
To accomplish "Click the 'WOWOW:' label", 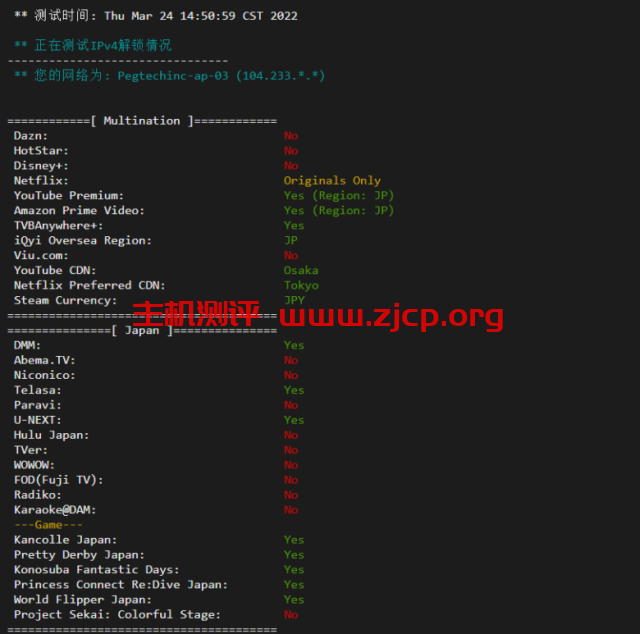I will 34,465.
